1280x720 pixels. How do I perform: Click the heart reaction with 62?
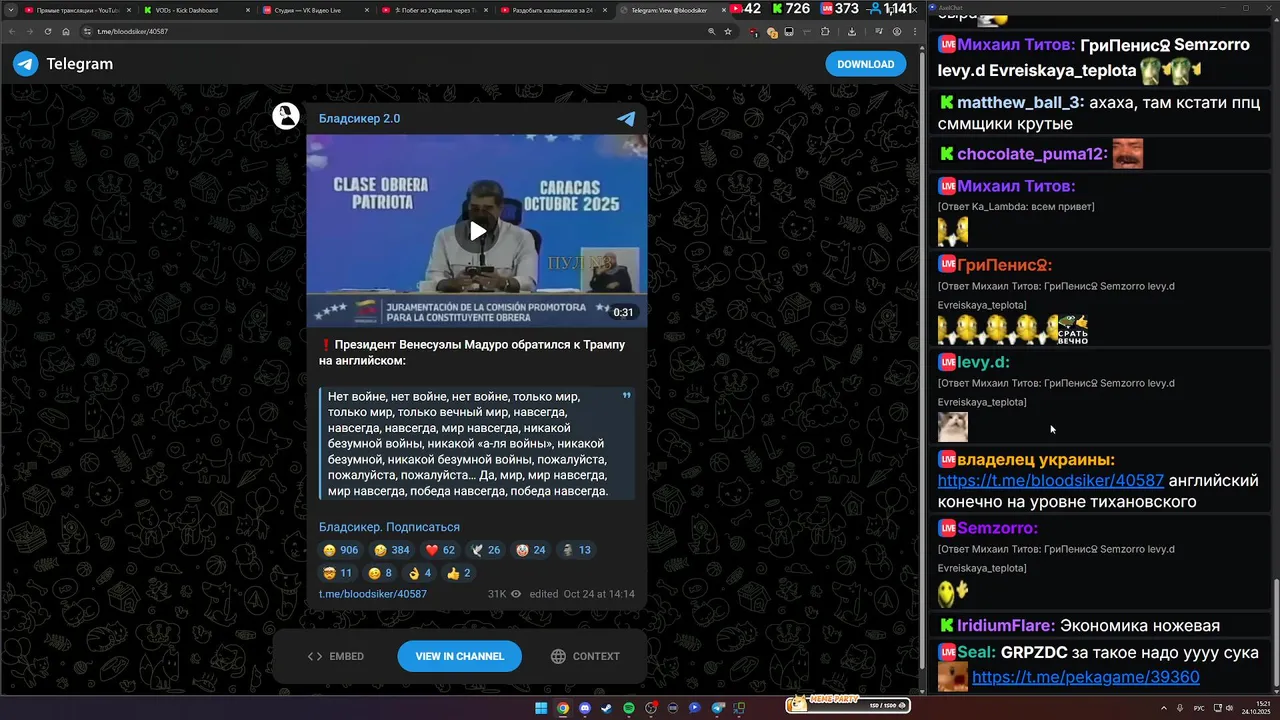pos(440,550)
